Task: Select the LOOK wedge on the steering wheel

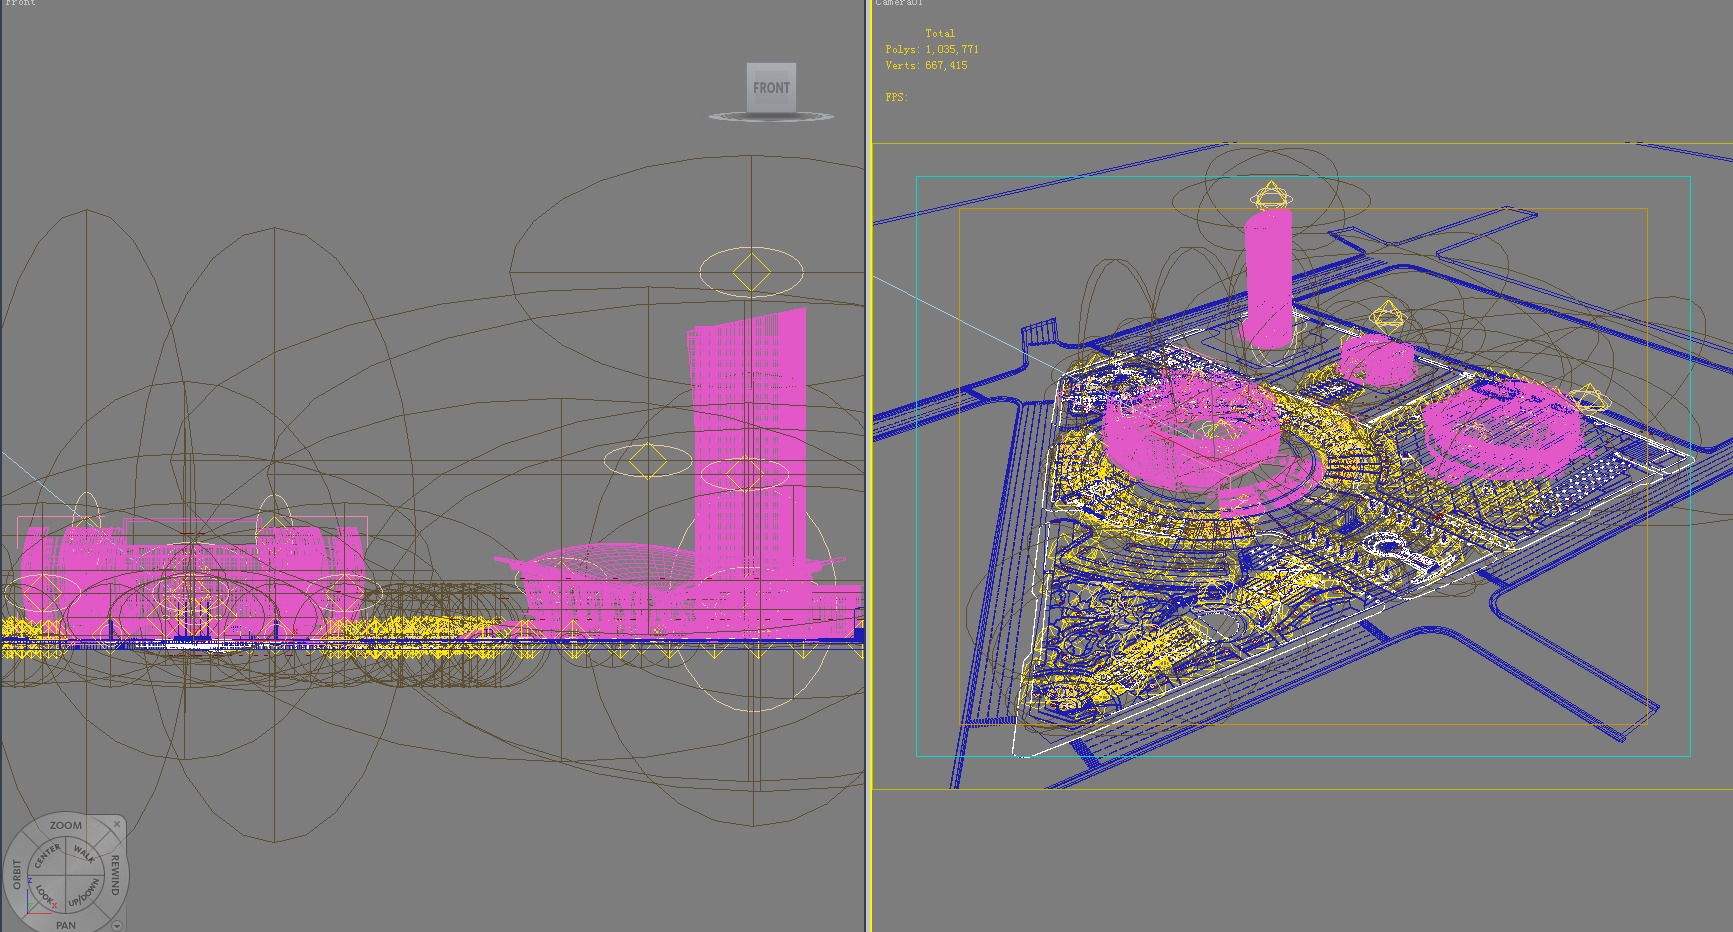Action: pyautogui.click(x=46, y=894)
